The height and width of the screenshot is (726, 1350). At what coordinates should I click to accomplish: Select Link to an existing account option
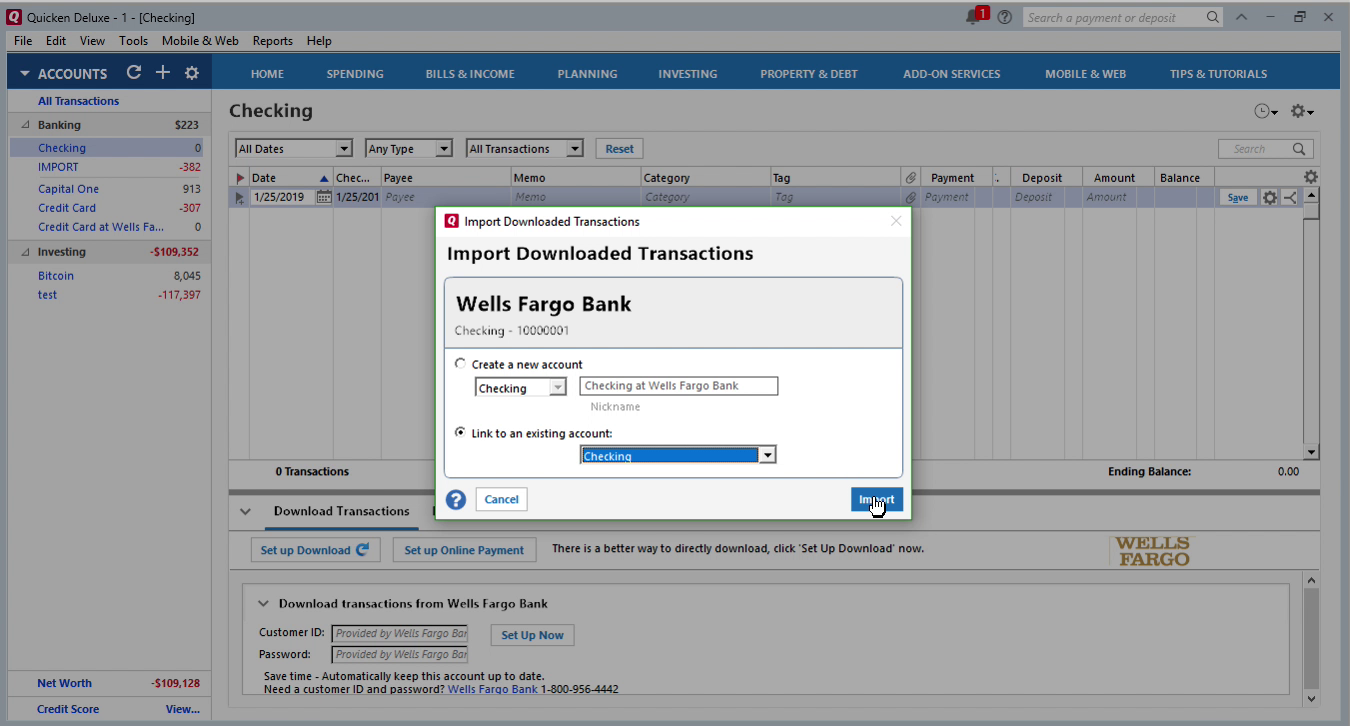460,433
